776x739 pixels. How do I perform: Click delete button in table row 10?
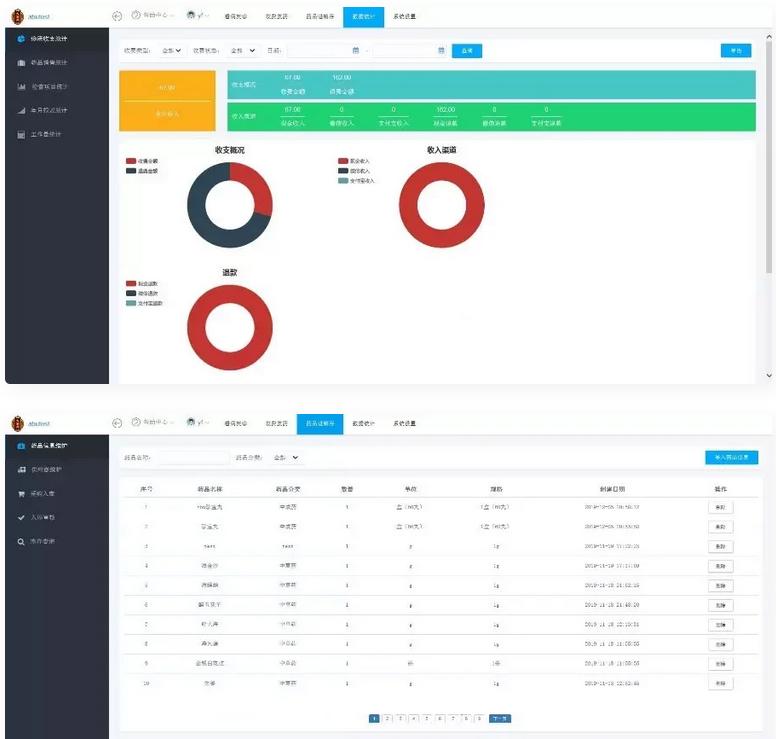721,684
